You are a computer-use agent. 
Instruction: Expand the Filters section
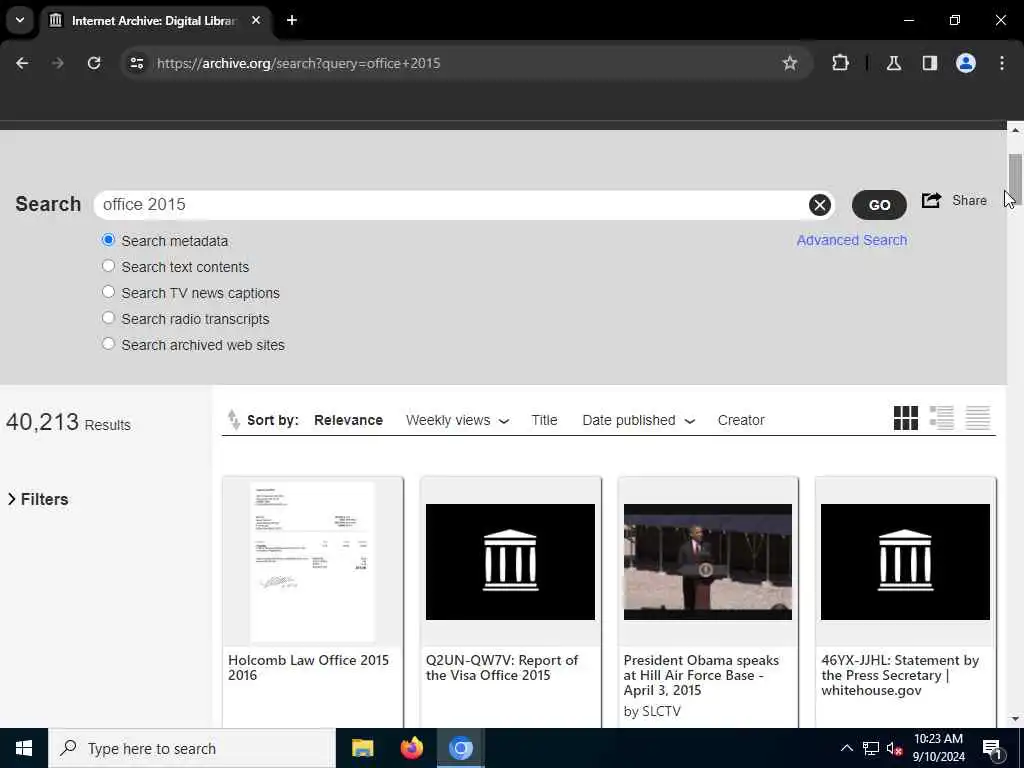pos(38,499)
